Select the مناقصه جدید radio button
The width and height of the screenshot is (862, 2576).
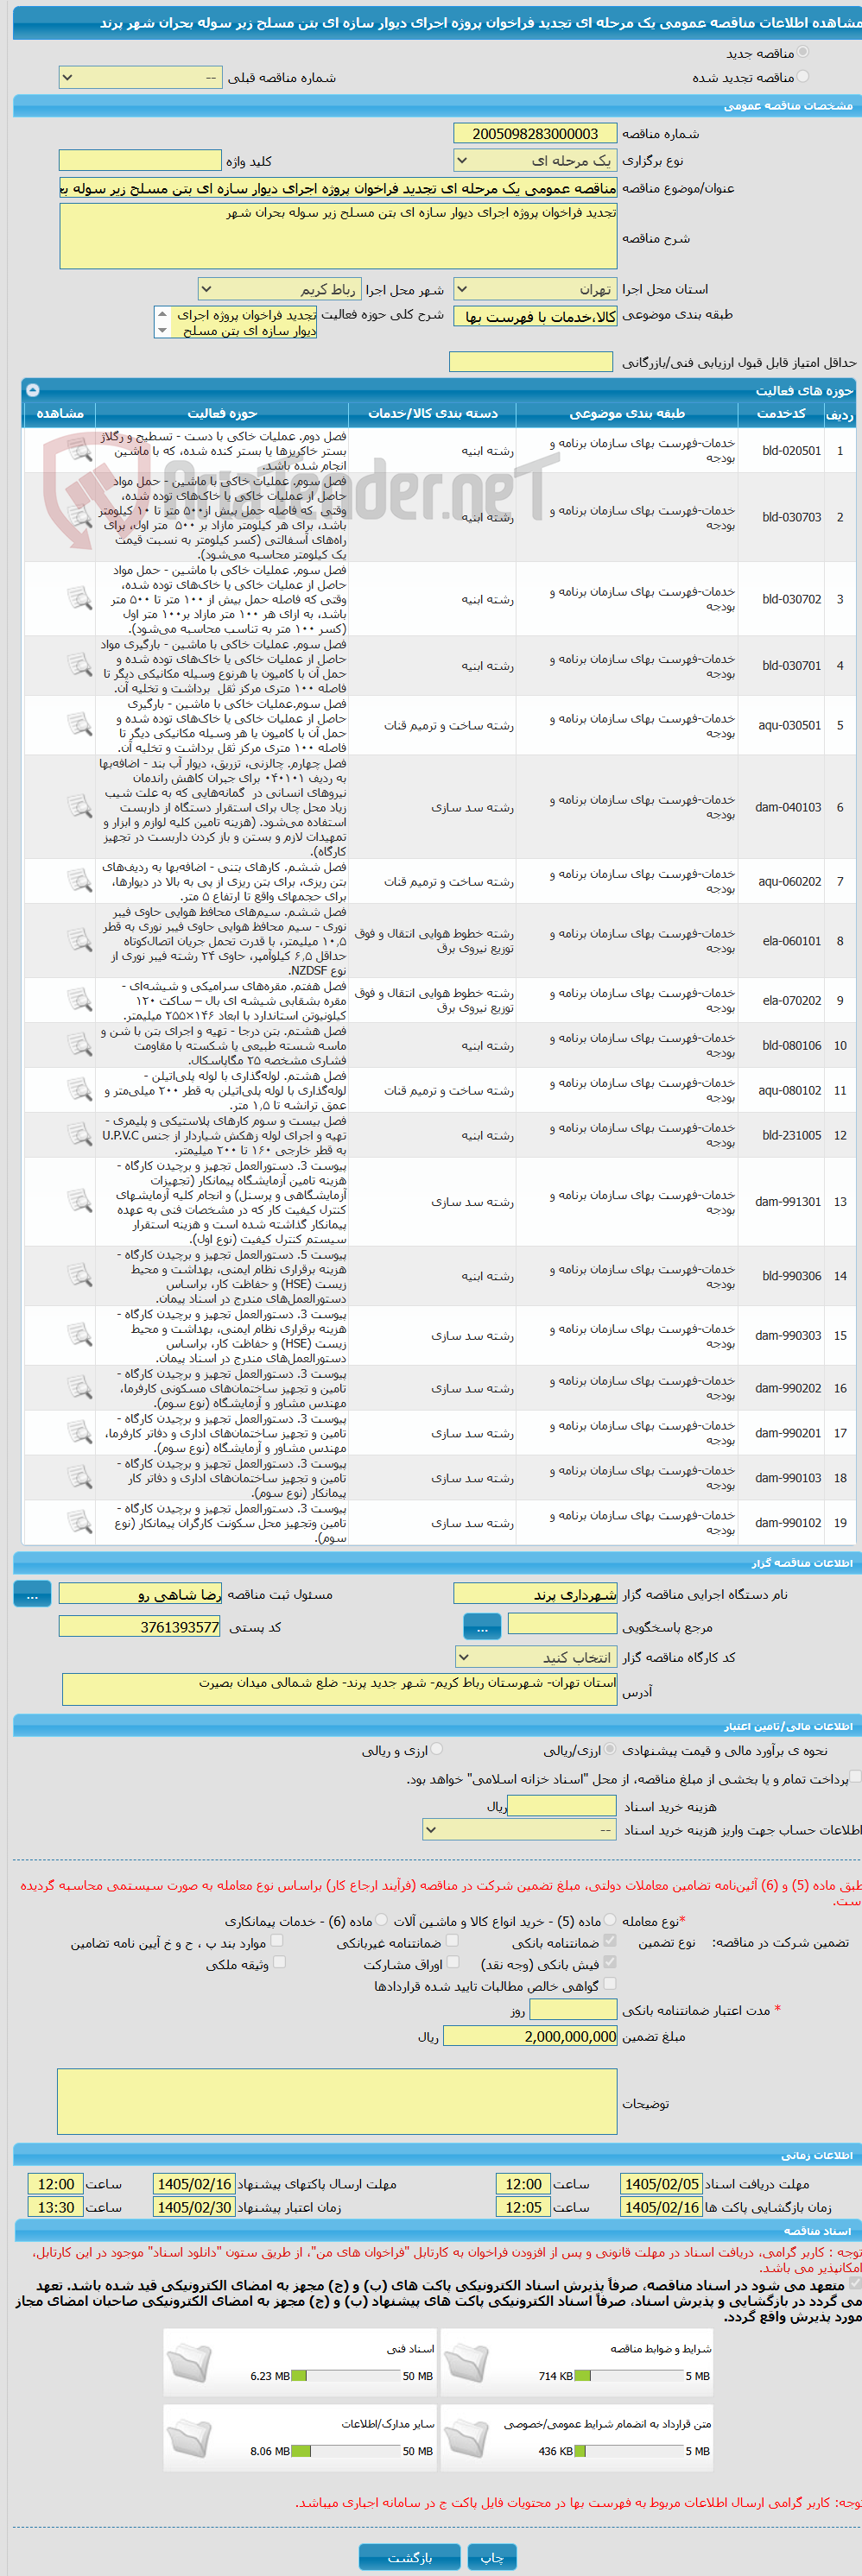(803, 52)
